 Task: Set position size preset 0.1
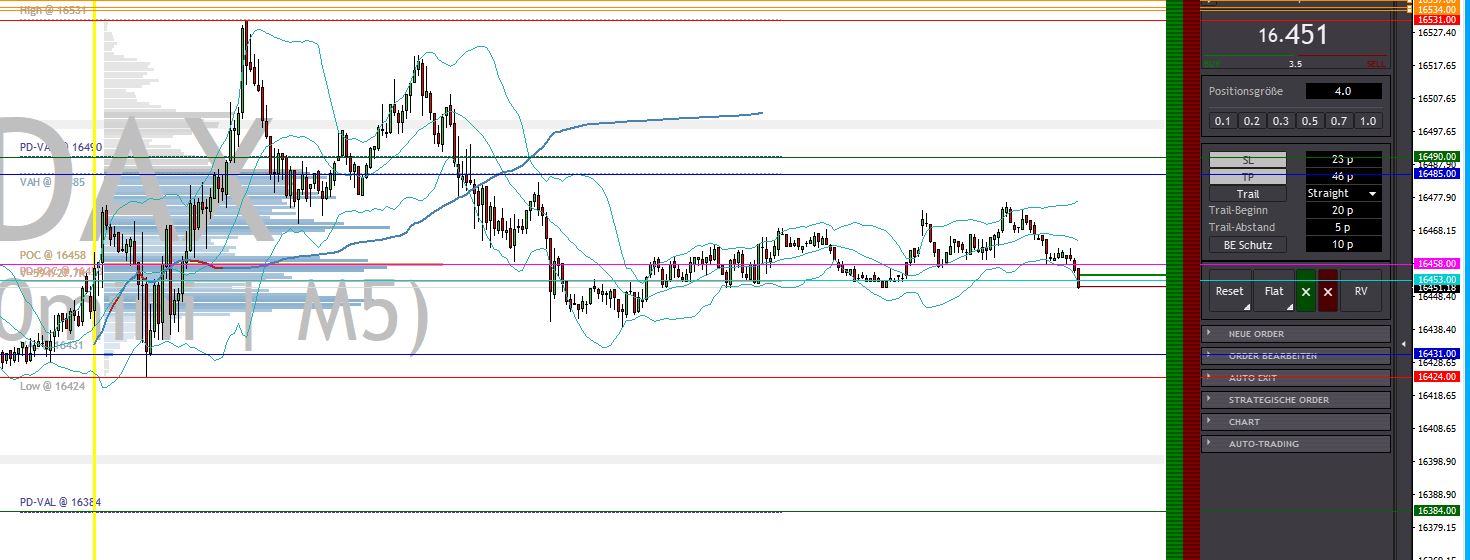1223,121
